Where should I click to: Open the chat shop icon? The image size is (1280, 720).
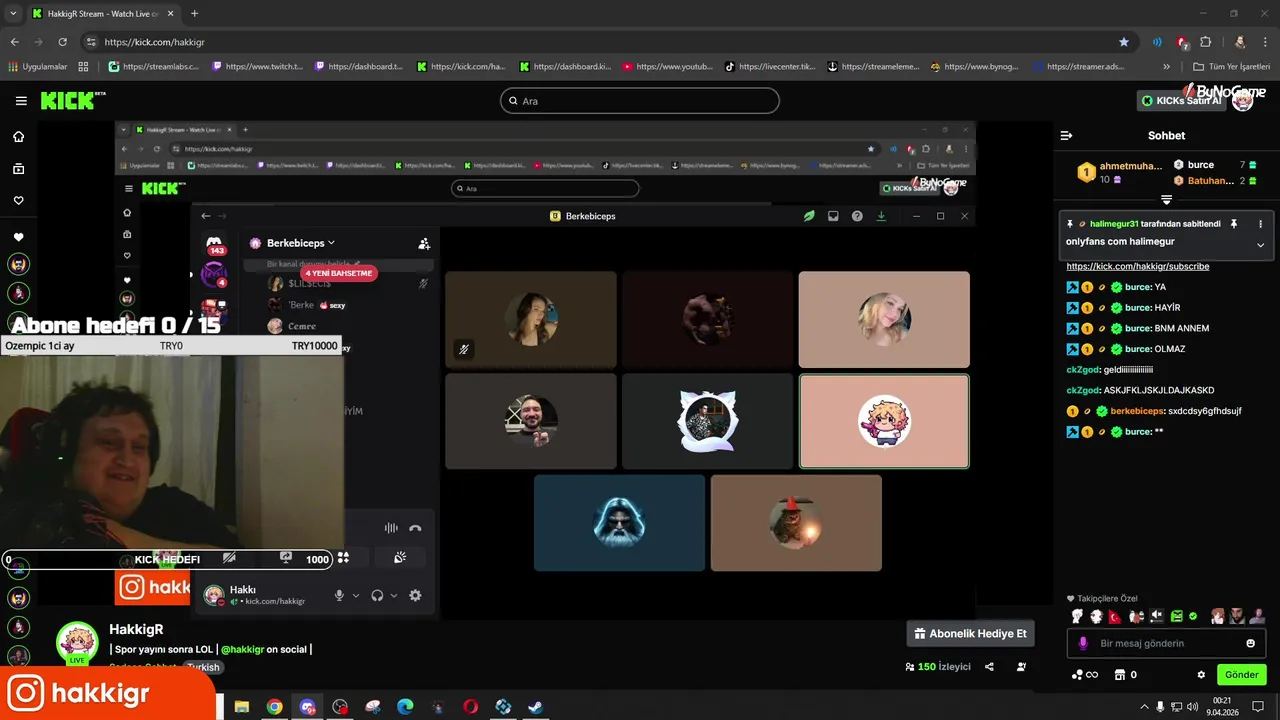1121,675
